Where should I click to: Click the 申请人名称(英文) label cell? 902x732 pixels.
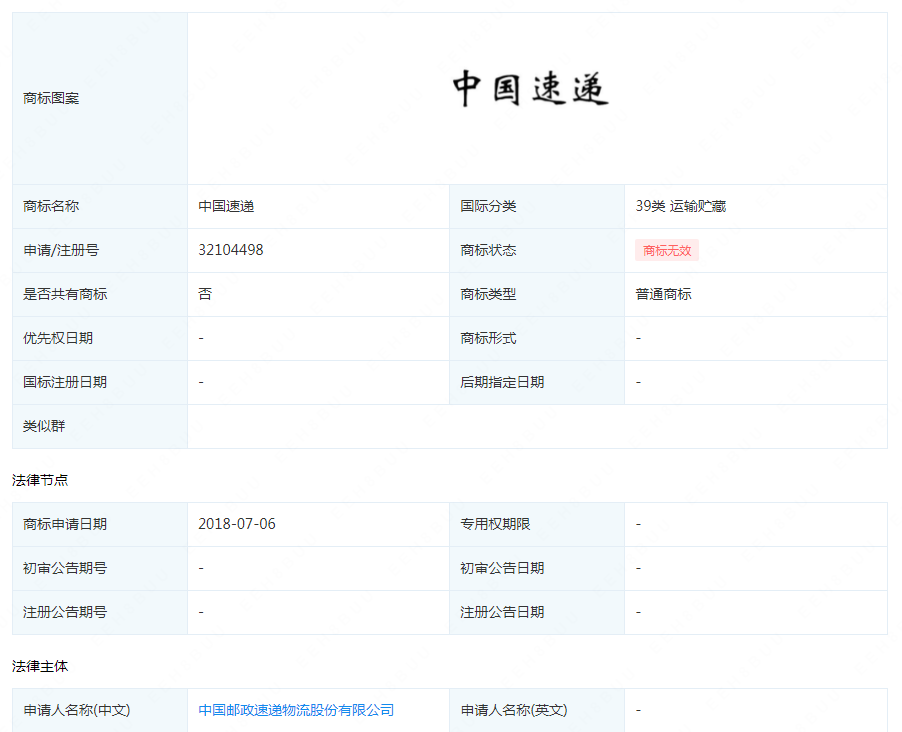(513, 710)
